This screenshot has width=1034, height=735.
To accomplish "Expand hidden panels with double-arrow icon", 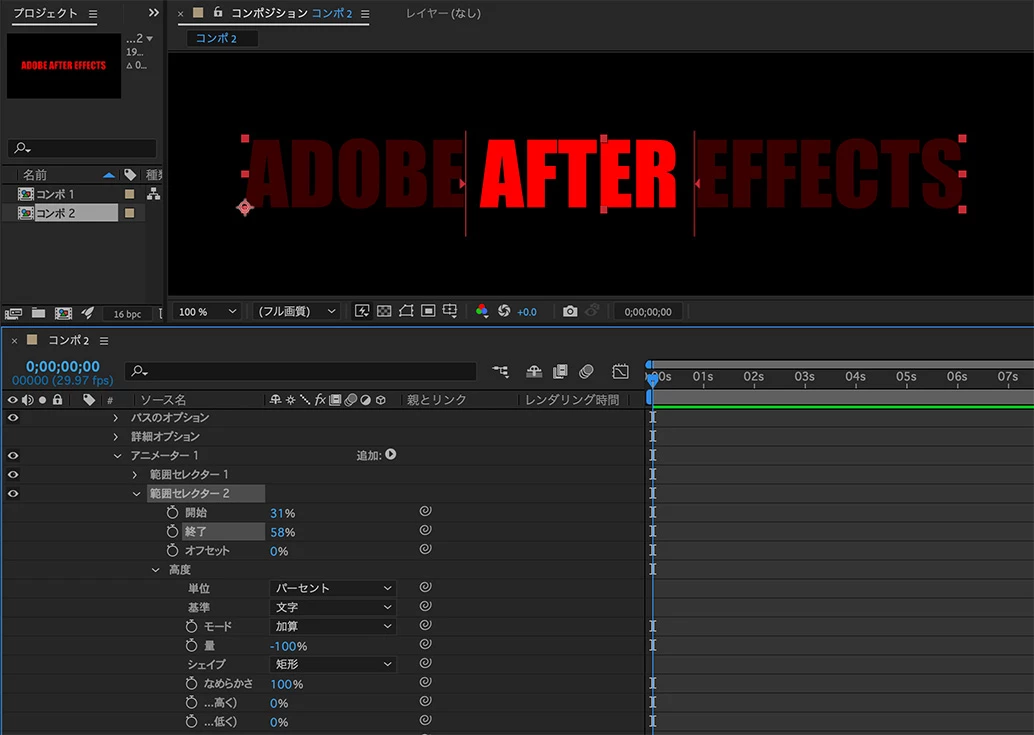I will pos(154,13).
